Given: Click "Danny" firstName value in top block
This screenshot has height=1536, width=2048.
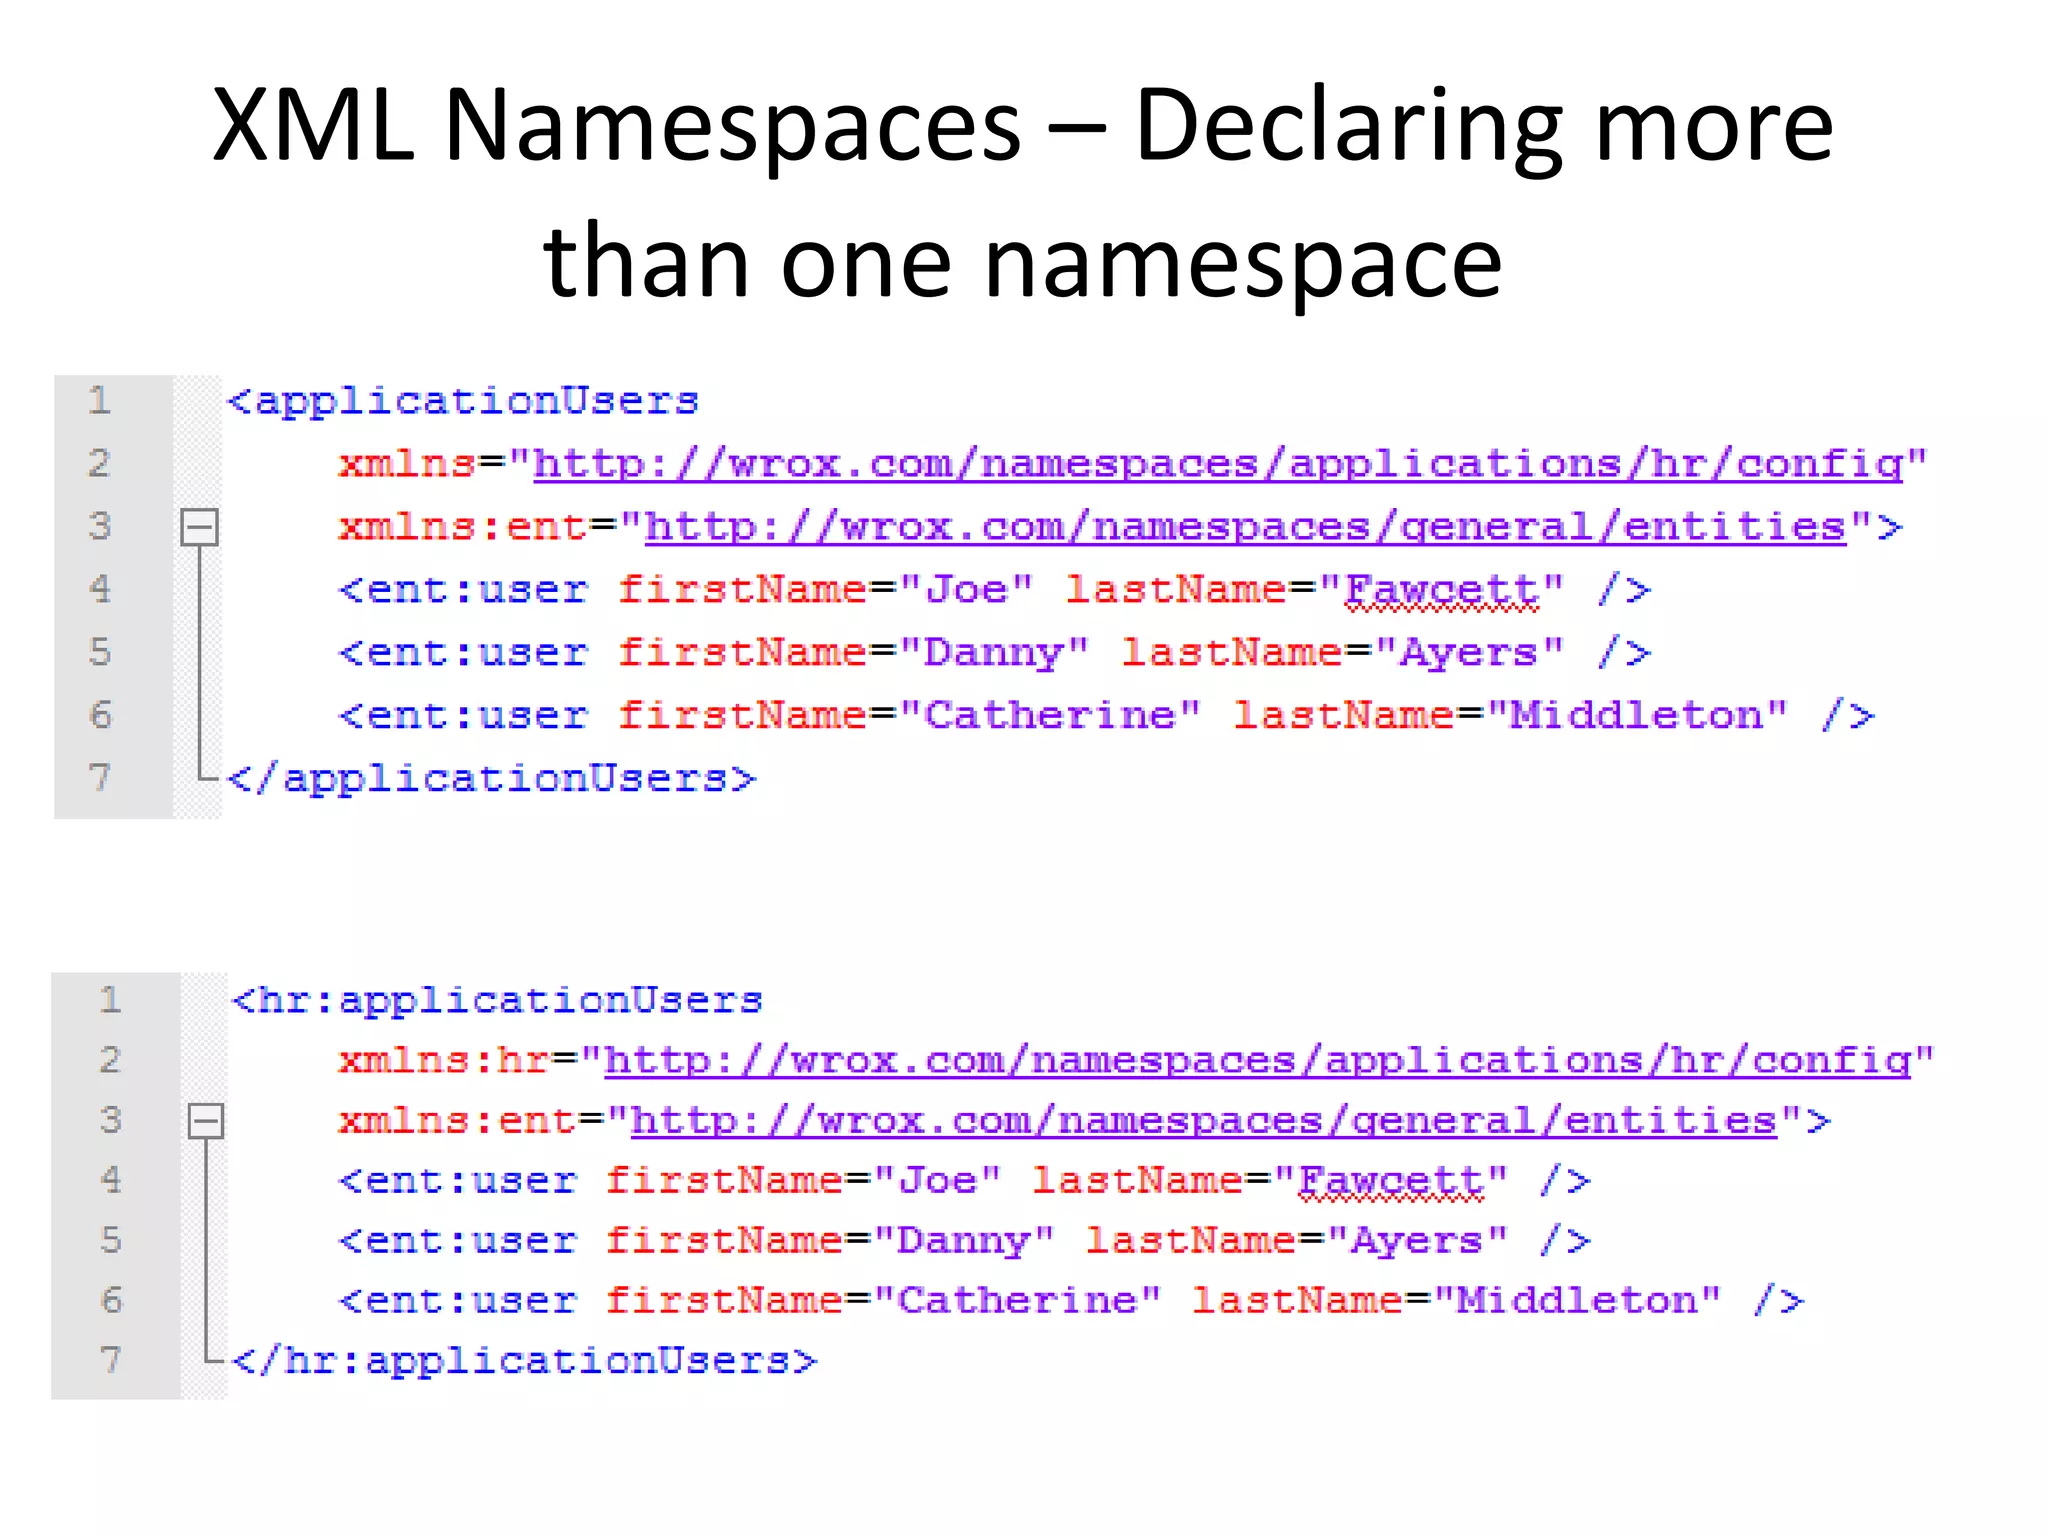Looking at the screenshot, I should coord(994,653).
